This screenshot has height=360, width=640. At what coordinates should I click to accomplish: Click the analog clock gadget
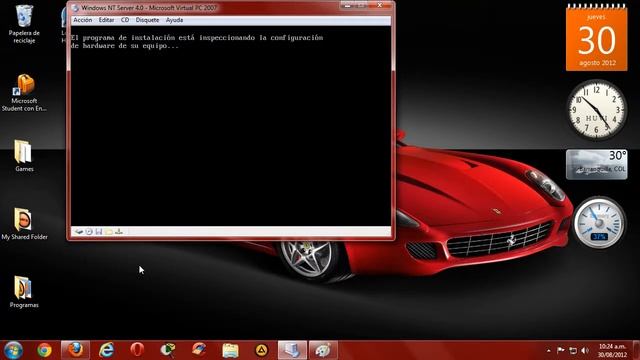pos(597,110)
